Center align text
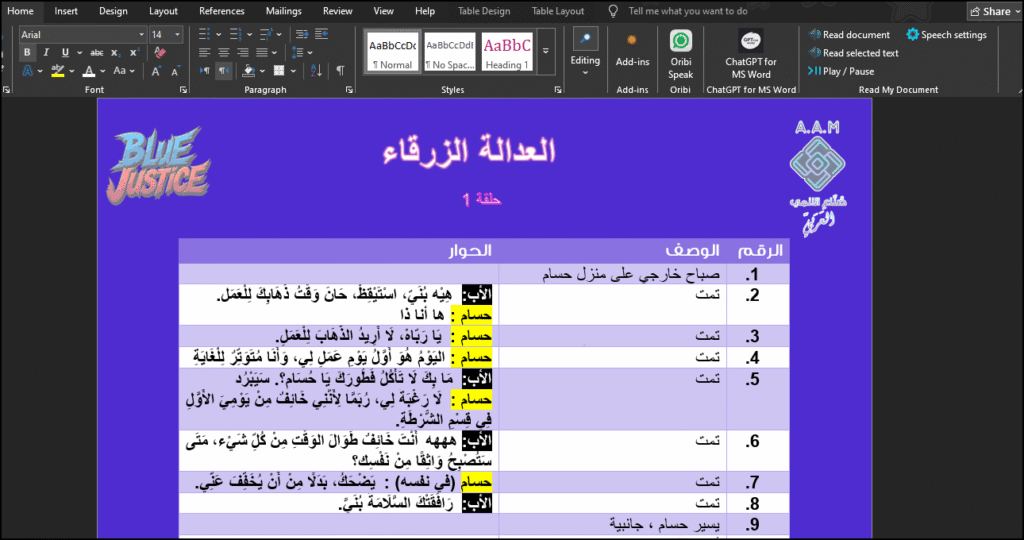The image size is (1024, 540). (x=224, y=52)
